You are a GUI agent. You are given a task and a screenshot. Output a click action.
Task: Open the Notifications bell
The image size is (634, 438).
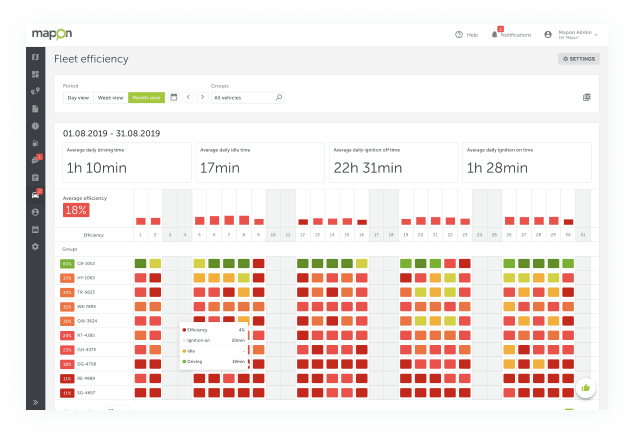point(494,34)
